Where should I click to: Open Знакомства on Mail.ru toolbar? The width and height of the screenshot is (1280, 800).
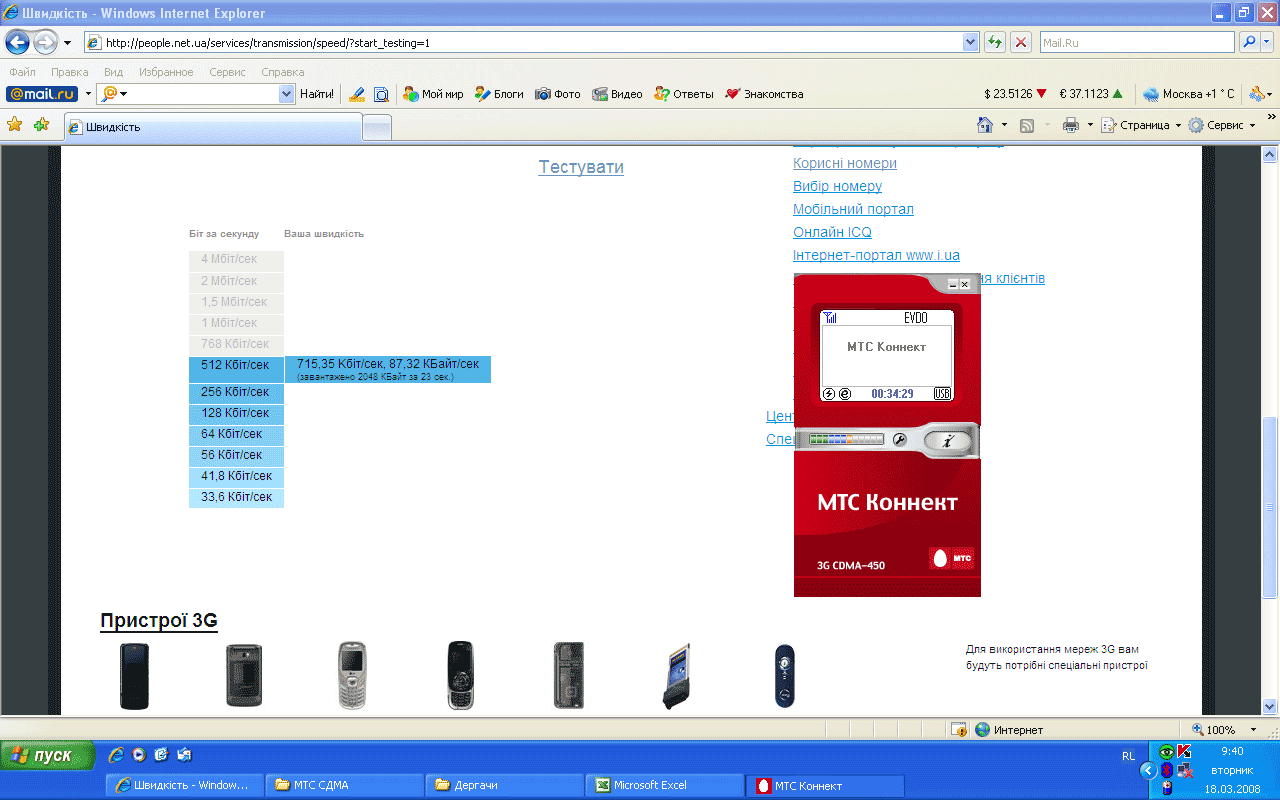pos(764,94)
